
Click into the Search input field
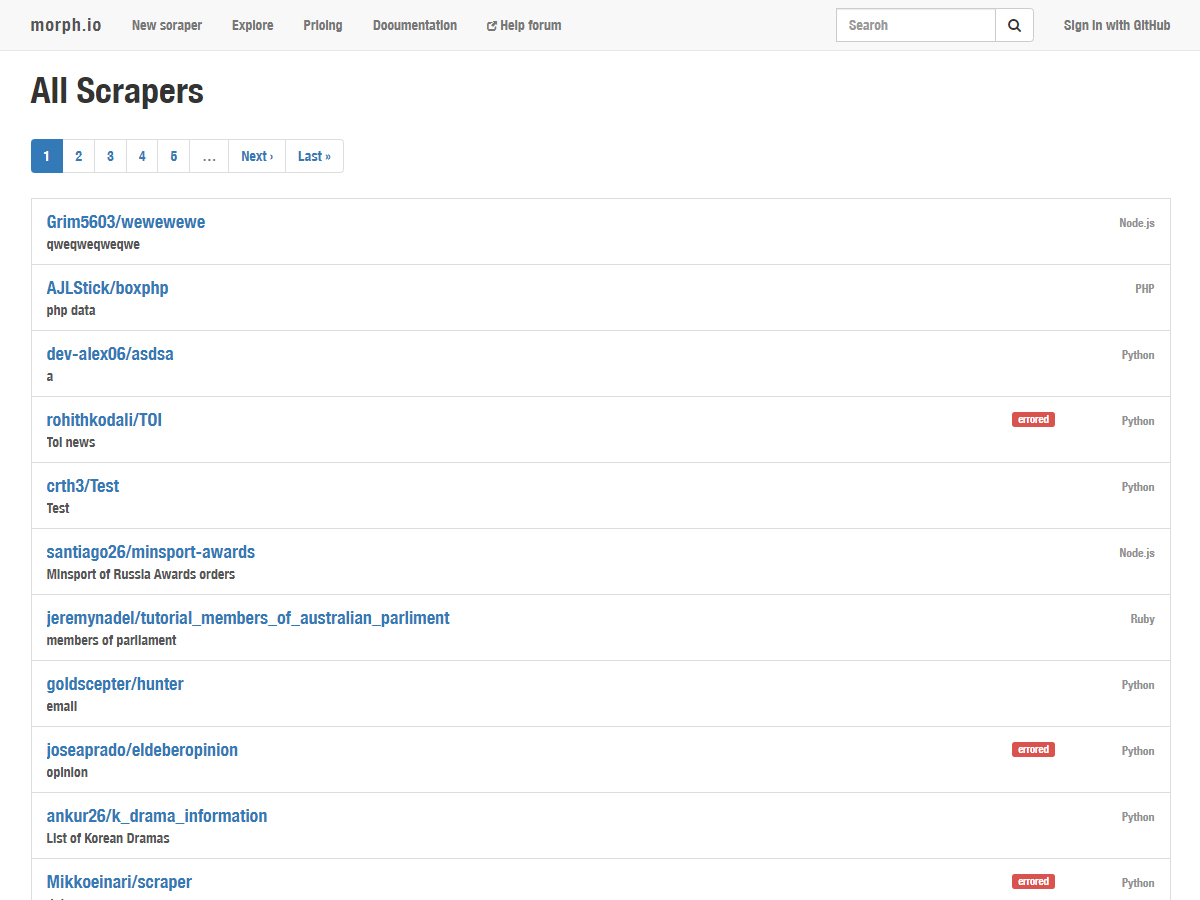point(915,26)
